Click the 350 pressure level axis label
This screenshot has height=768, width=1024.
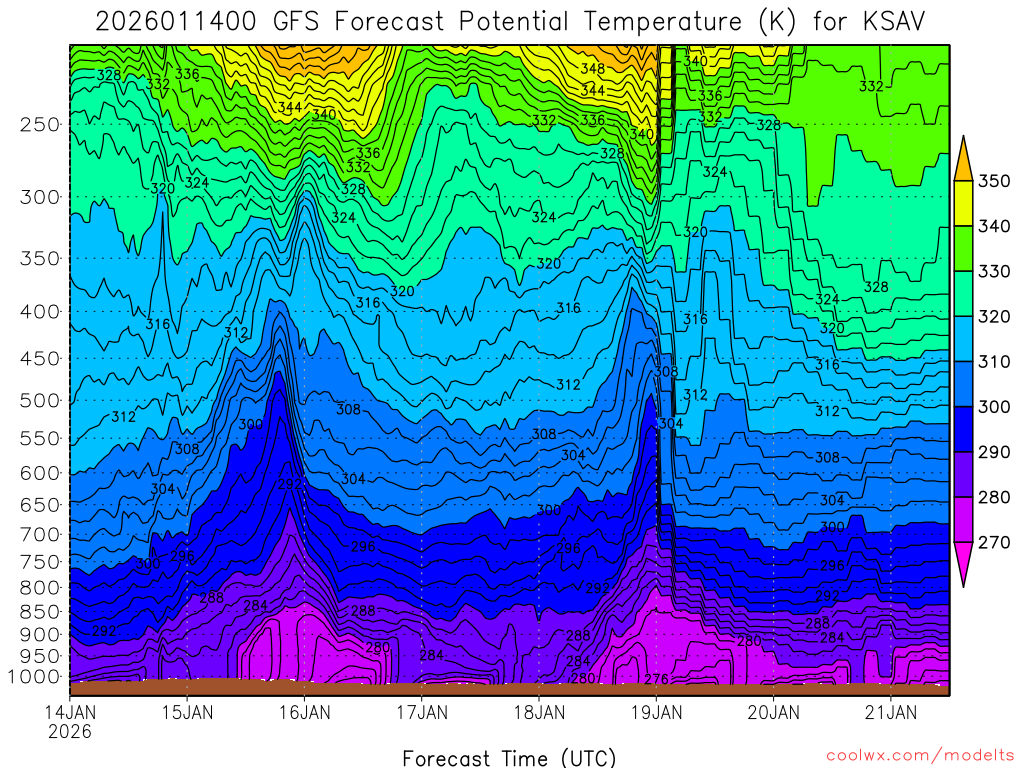click(40, 258)
